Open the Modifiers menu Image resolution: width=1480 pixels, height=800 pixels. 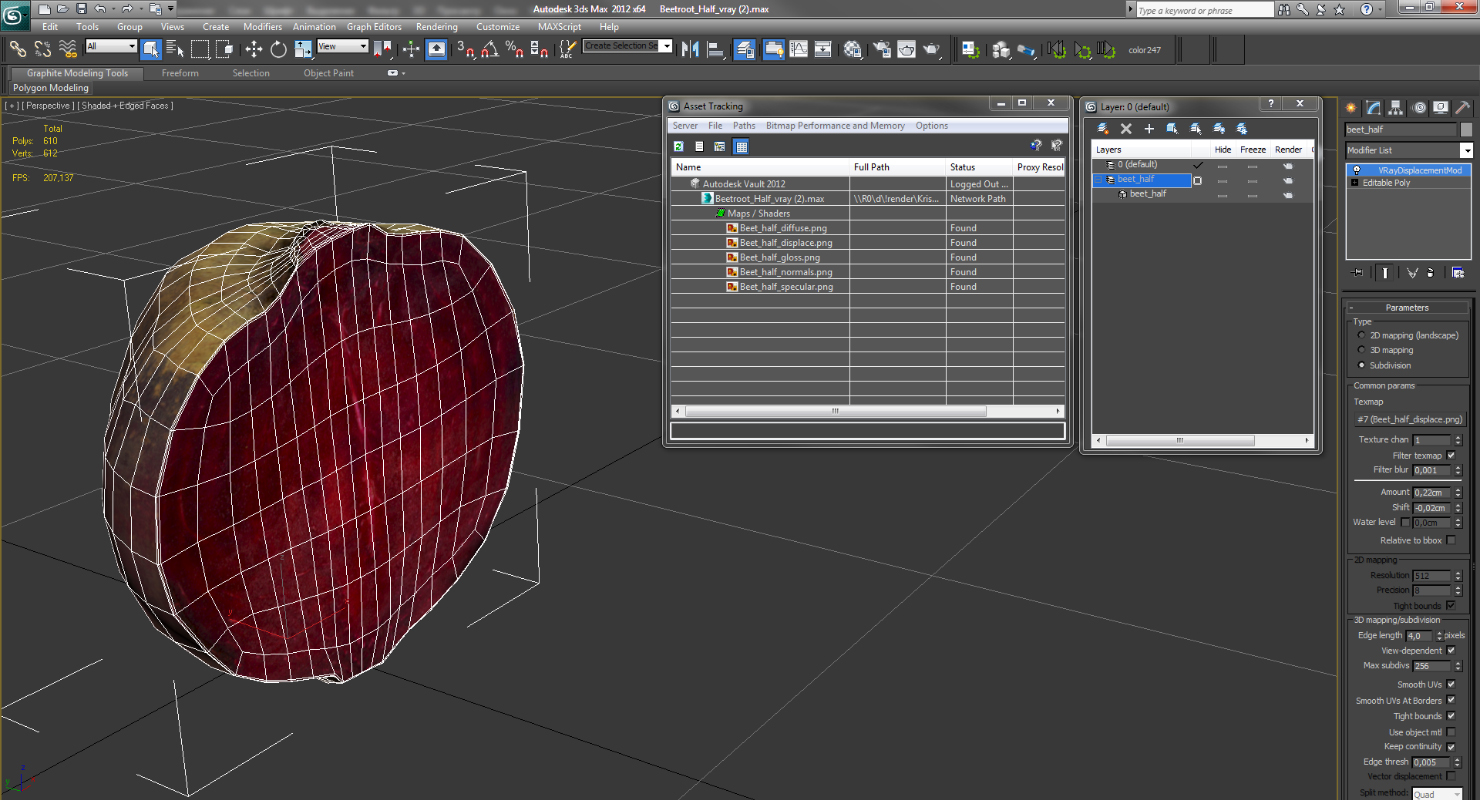pyautogui.click(x=263, y=27)
